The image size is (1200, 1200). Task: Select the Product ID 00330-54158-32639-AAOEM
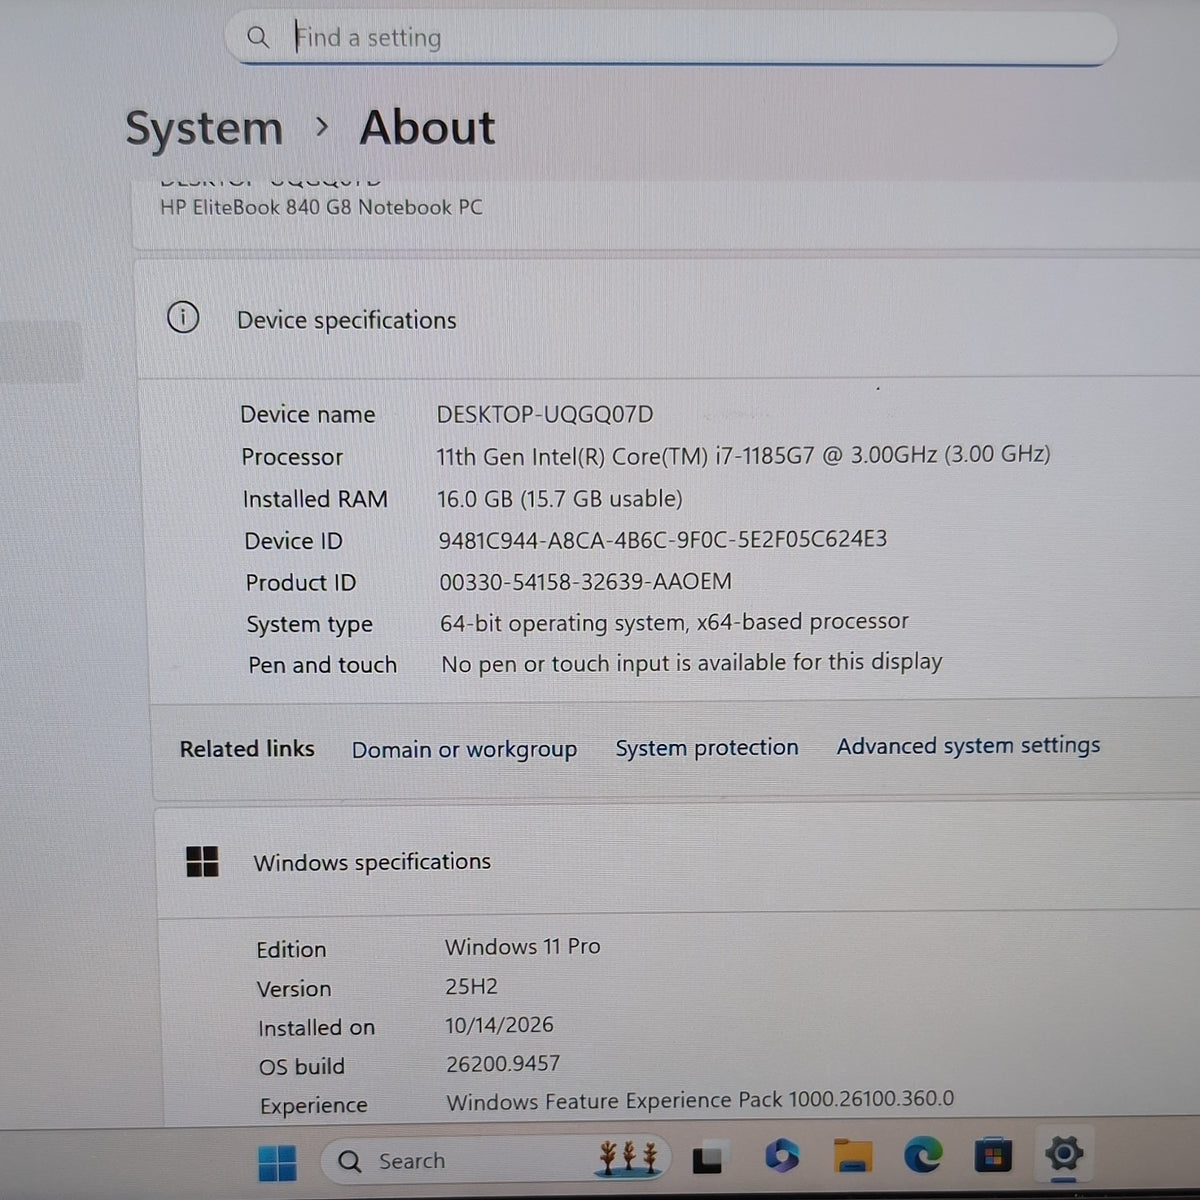[586, 581]
